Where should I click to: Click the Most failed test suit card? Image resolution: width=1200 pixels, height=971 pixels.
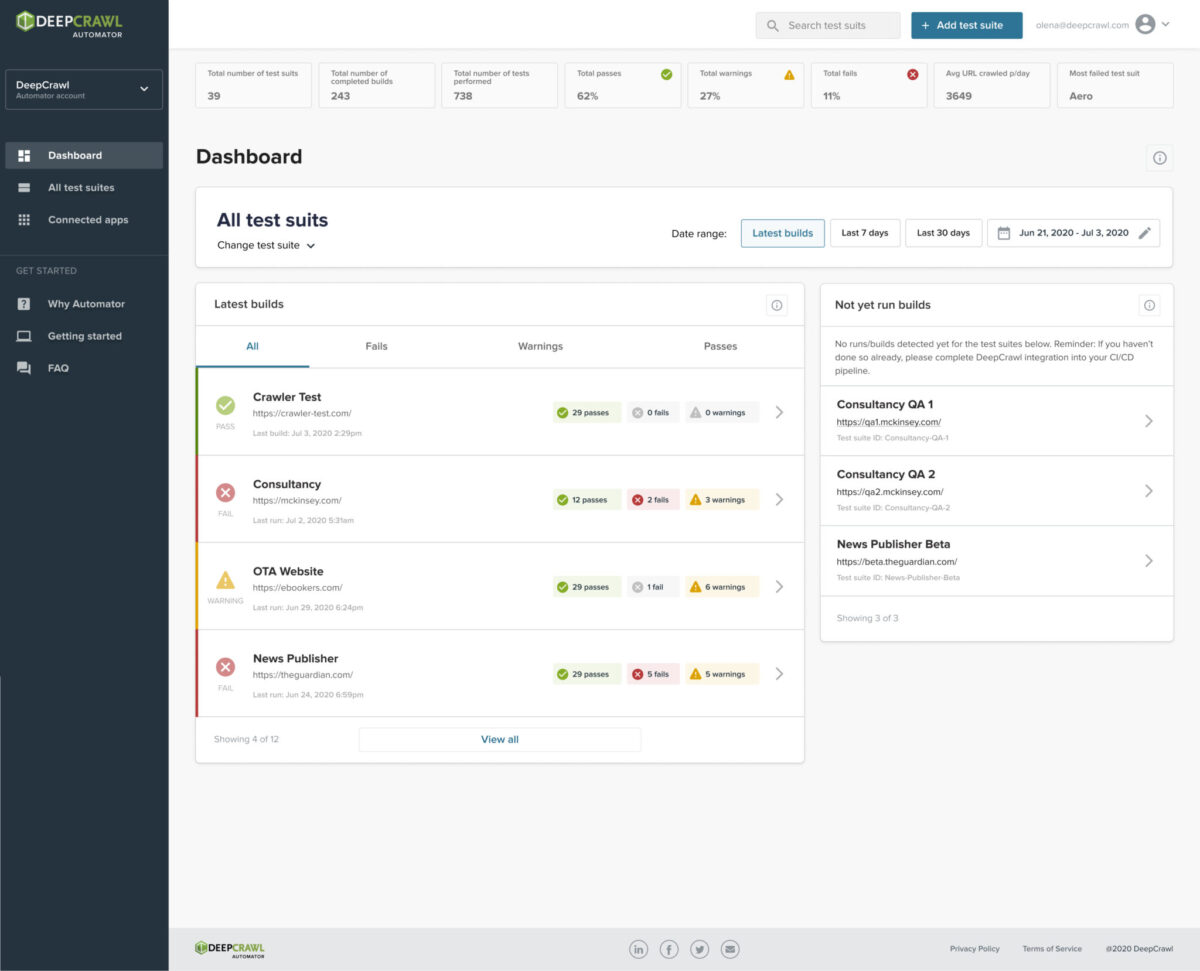click(x=1115, y=85)
